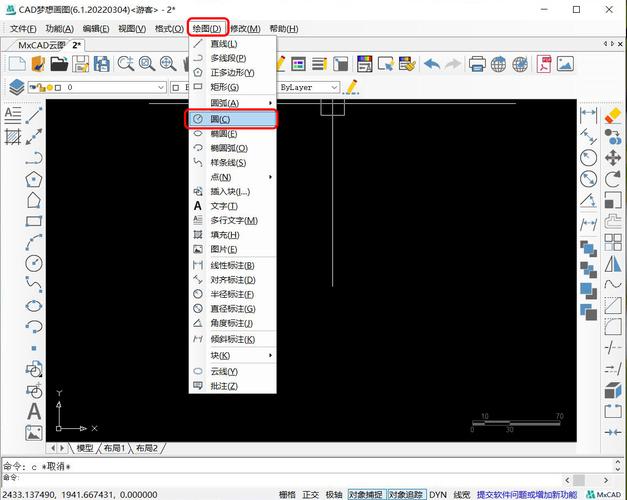
Task: Click the undo arrow in top toolbar
Action: coord(432,64)
